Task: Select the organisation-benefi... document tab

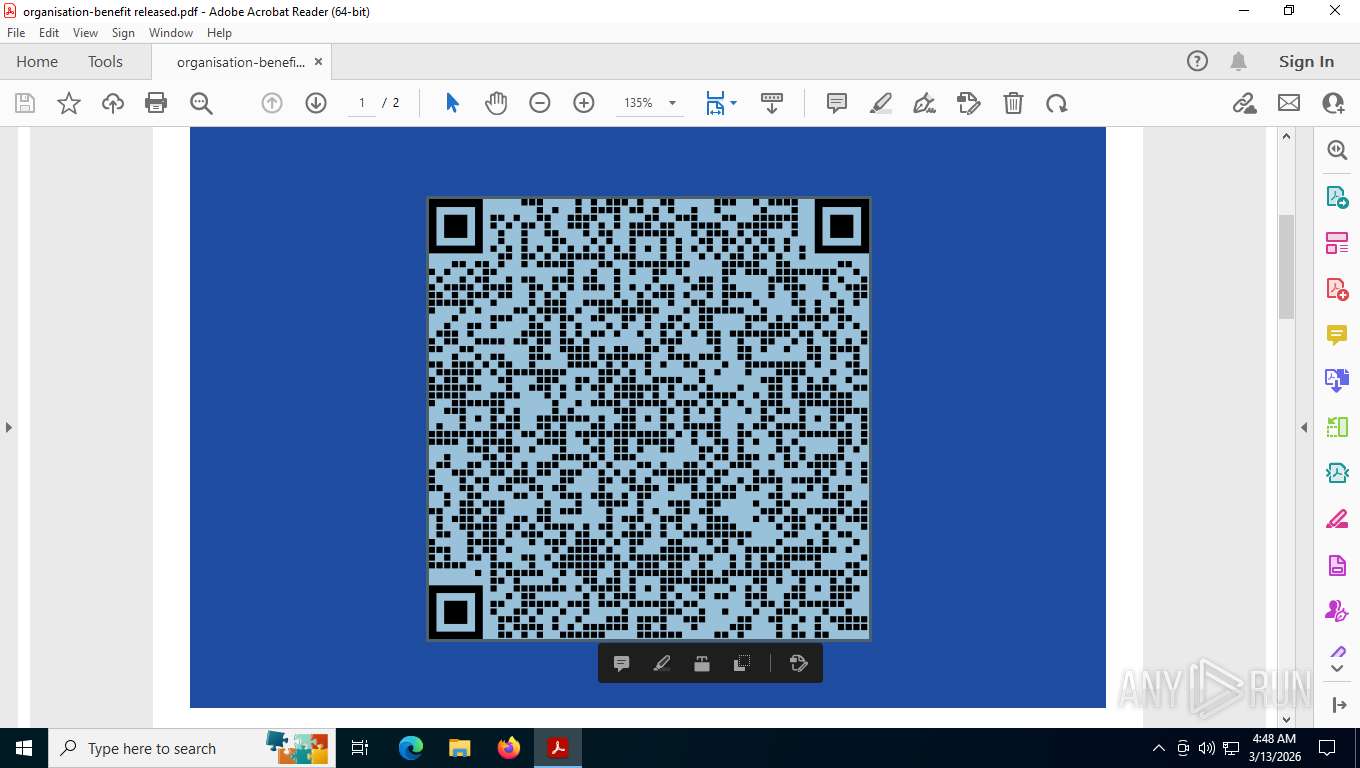Action: pos(240,62)
